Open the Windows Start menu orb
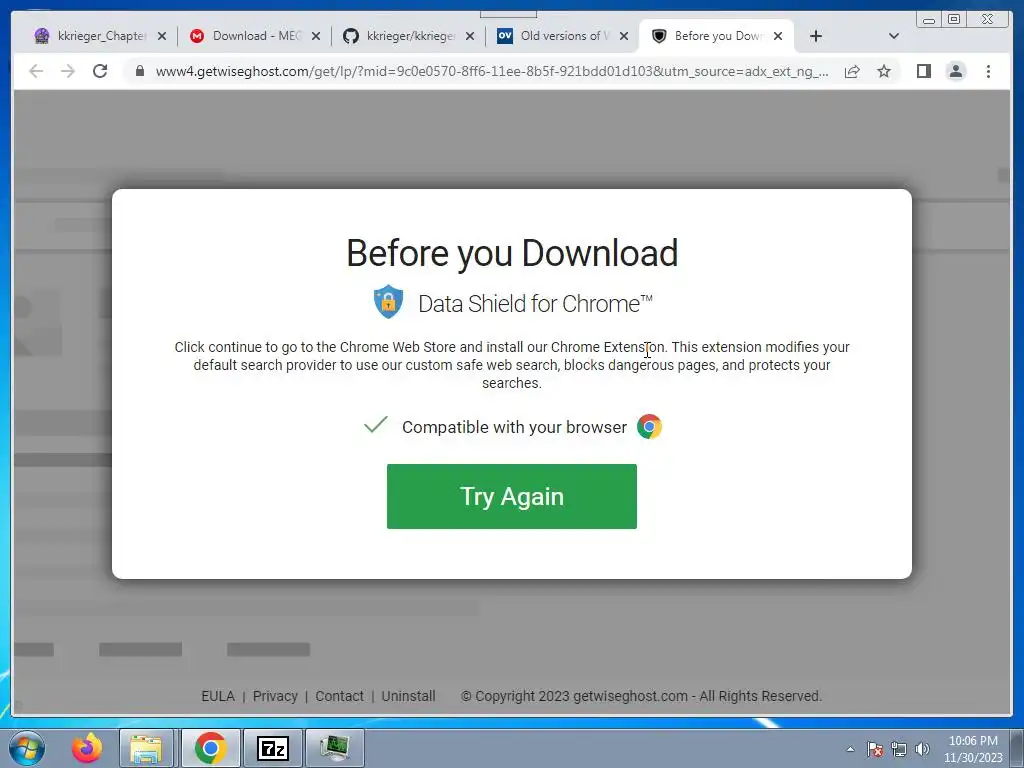Viewport: 1024px width, 768px height. click(x=27, y=748)
